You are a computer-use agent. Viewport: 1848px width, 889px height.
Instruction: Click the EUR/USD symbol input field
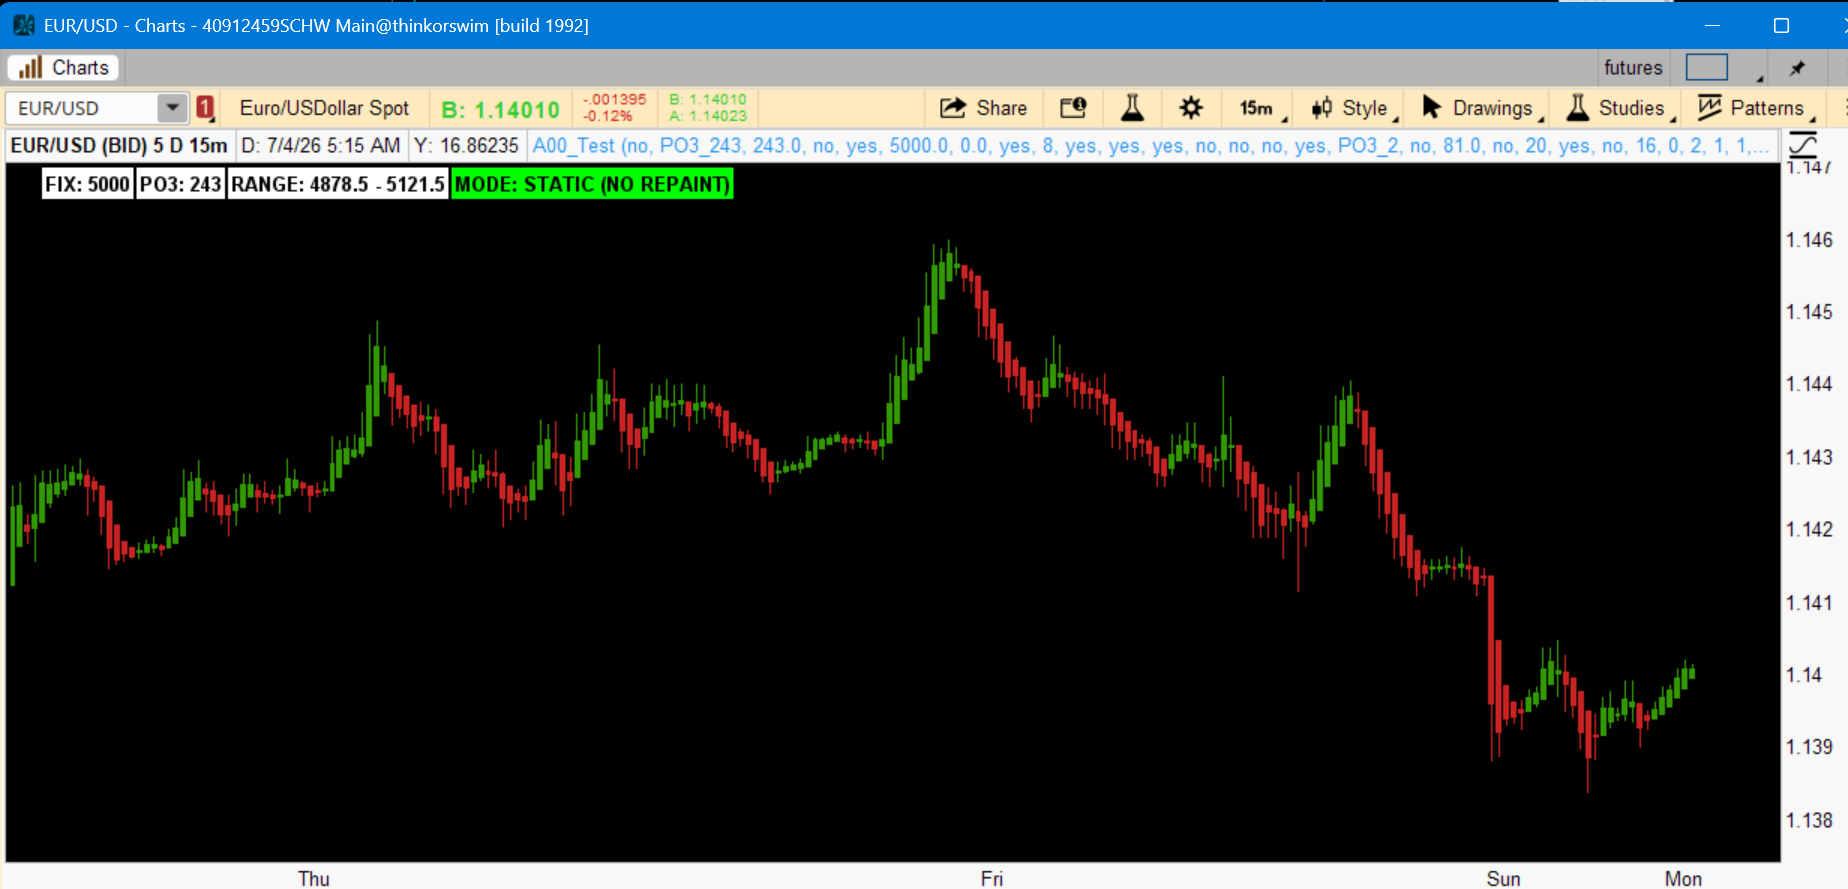pos(82,108)
